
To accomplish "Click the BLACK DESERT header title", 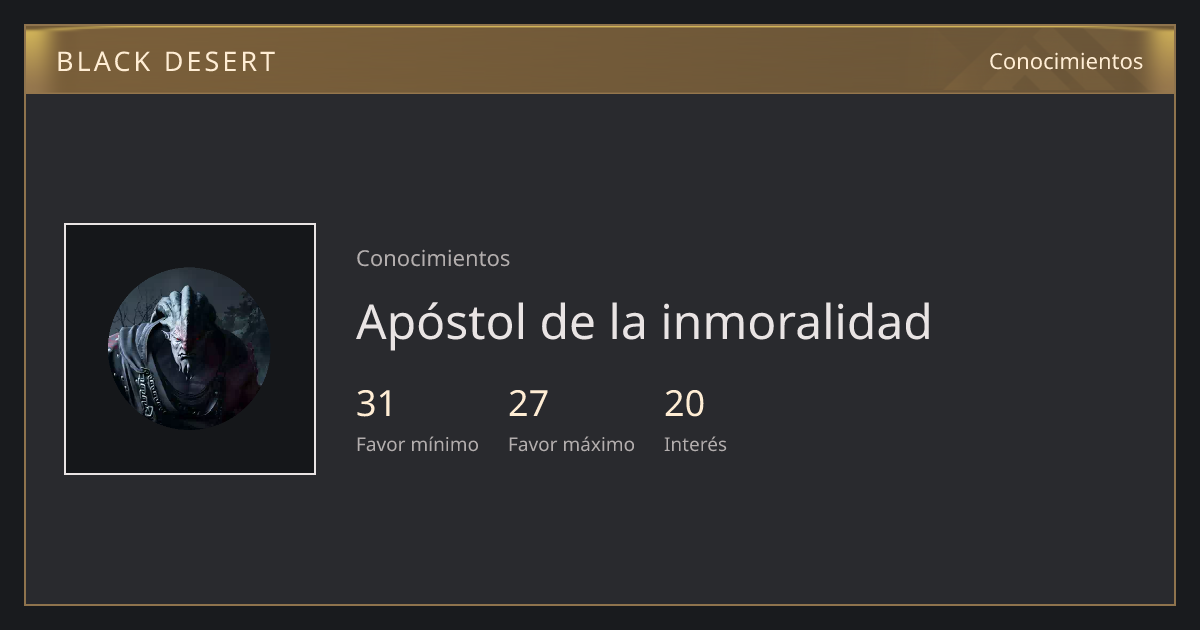I will point(166,61).
